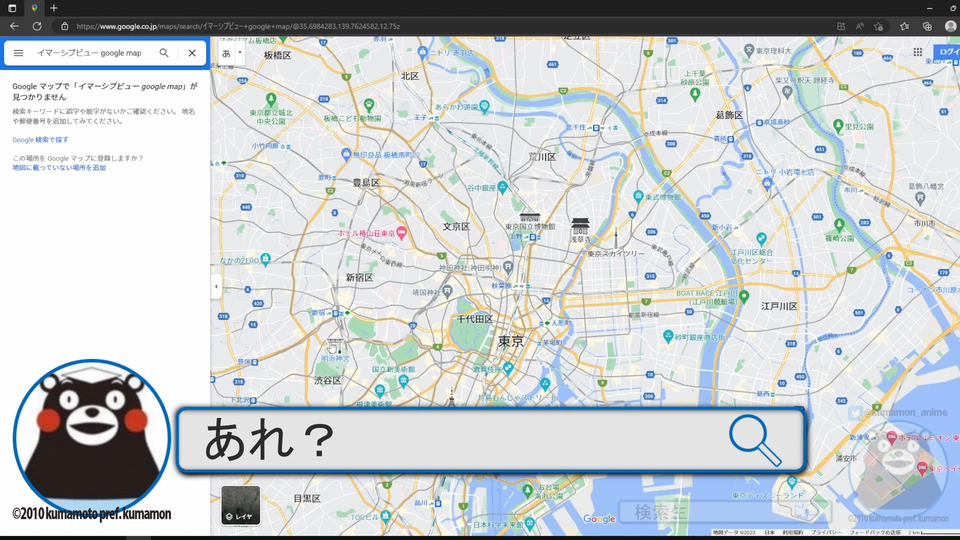Viewport: 960px width, 540px height.
Task: Click the 新宿区 ward label
Action: tap(359, 278)
